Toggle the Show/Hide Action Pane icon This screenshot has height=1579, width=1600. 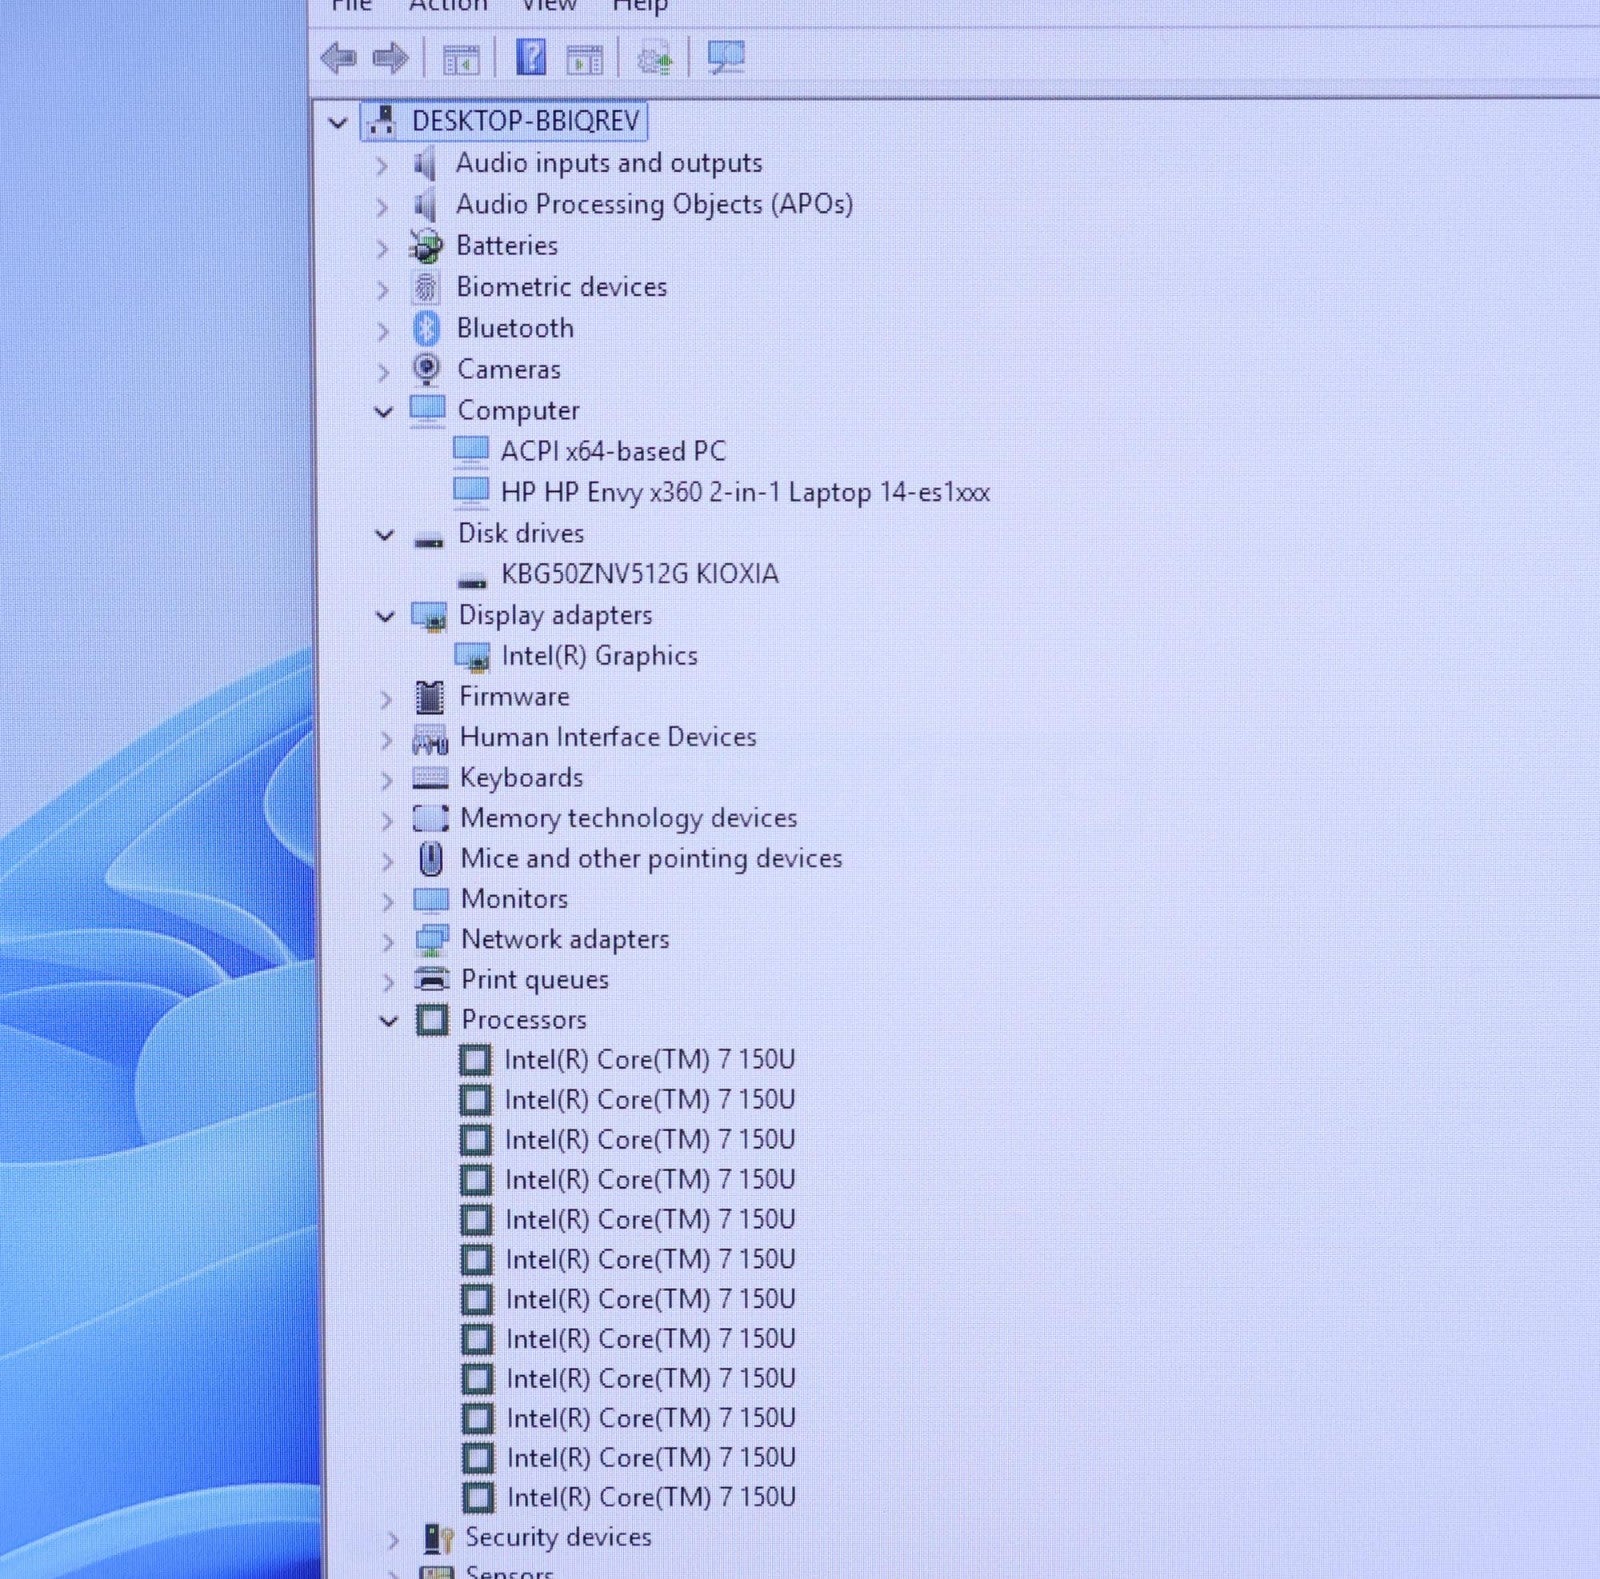pos(584,59)
